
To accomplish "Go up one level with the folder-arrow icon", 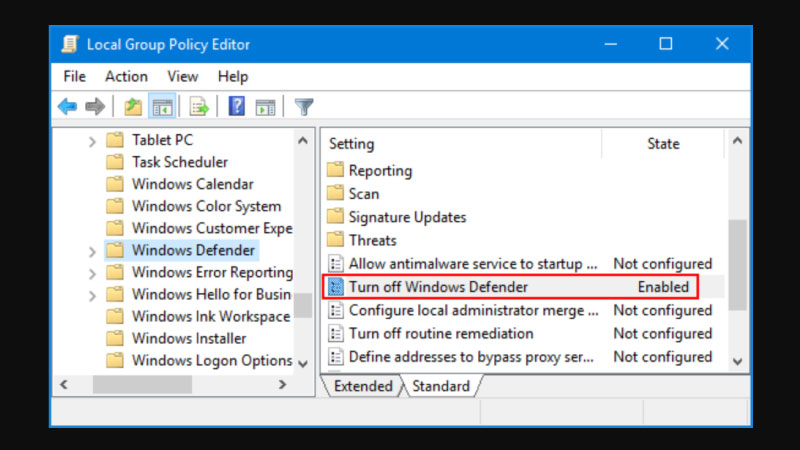I will point(133,107).
